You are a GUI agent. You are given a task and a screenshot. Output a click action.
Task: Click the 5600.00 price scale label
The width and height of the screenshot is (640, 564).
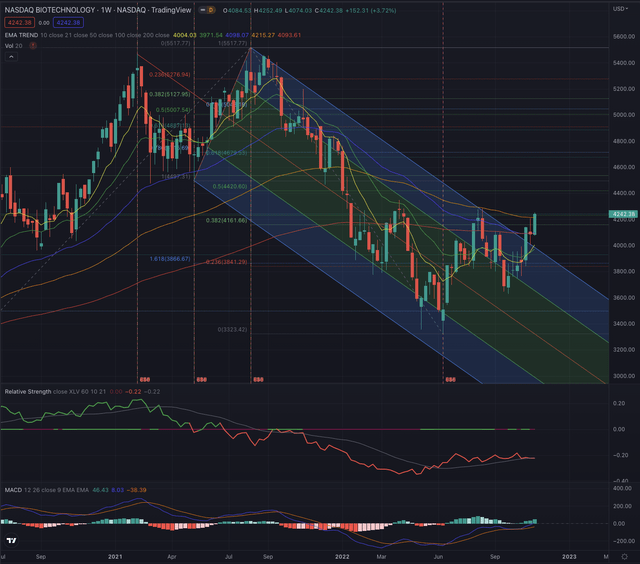point(624,37)
